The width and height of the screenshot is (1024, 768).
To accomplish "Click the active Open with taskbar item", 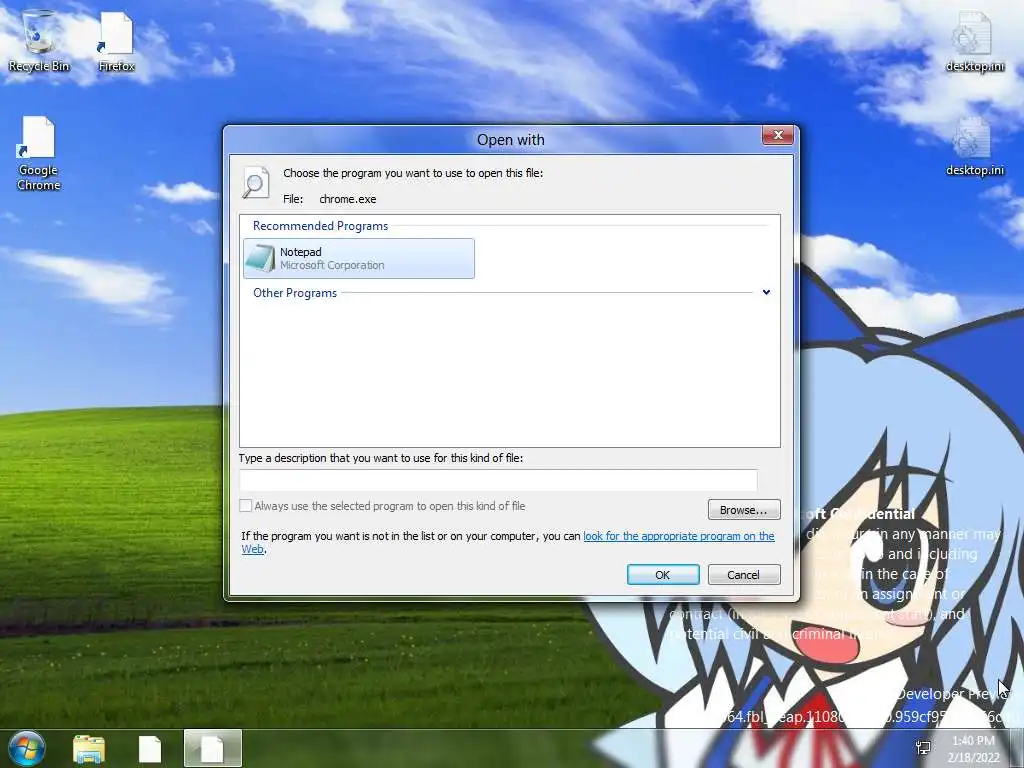I will (213, 748).
